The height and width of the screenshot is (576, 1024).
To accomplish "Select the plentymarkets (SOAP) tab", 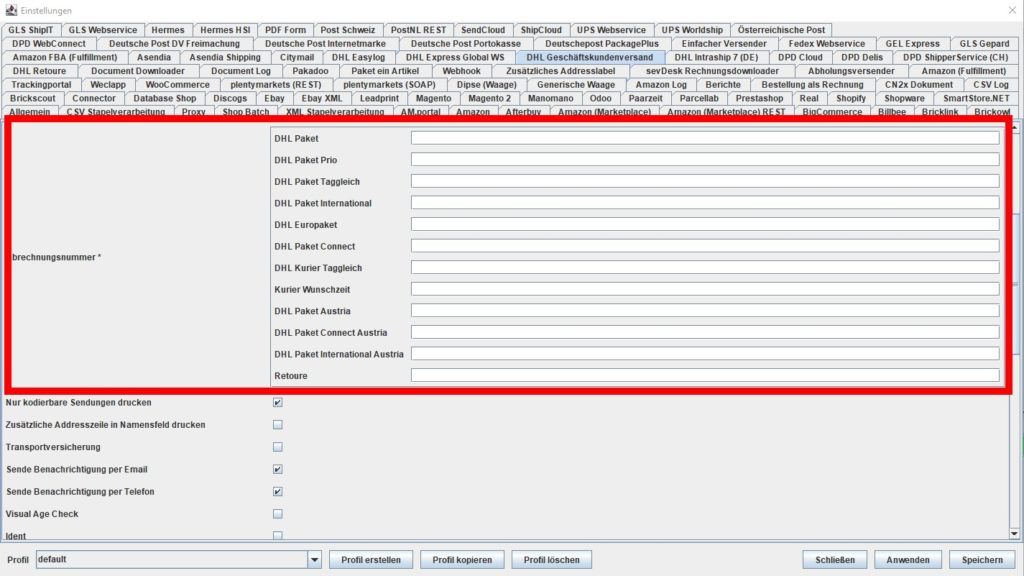I will [389, 85].
